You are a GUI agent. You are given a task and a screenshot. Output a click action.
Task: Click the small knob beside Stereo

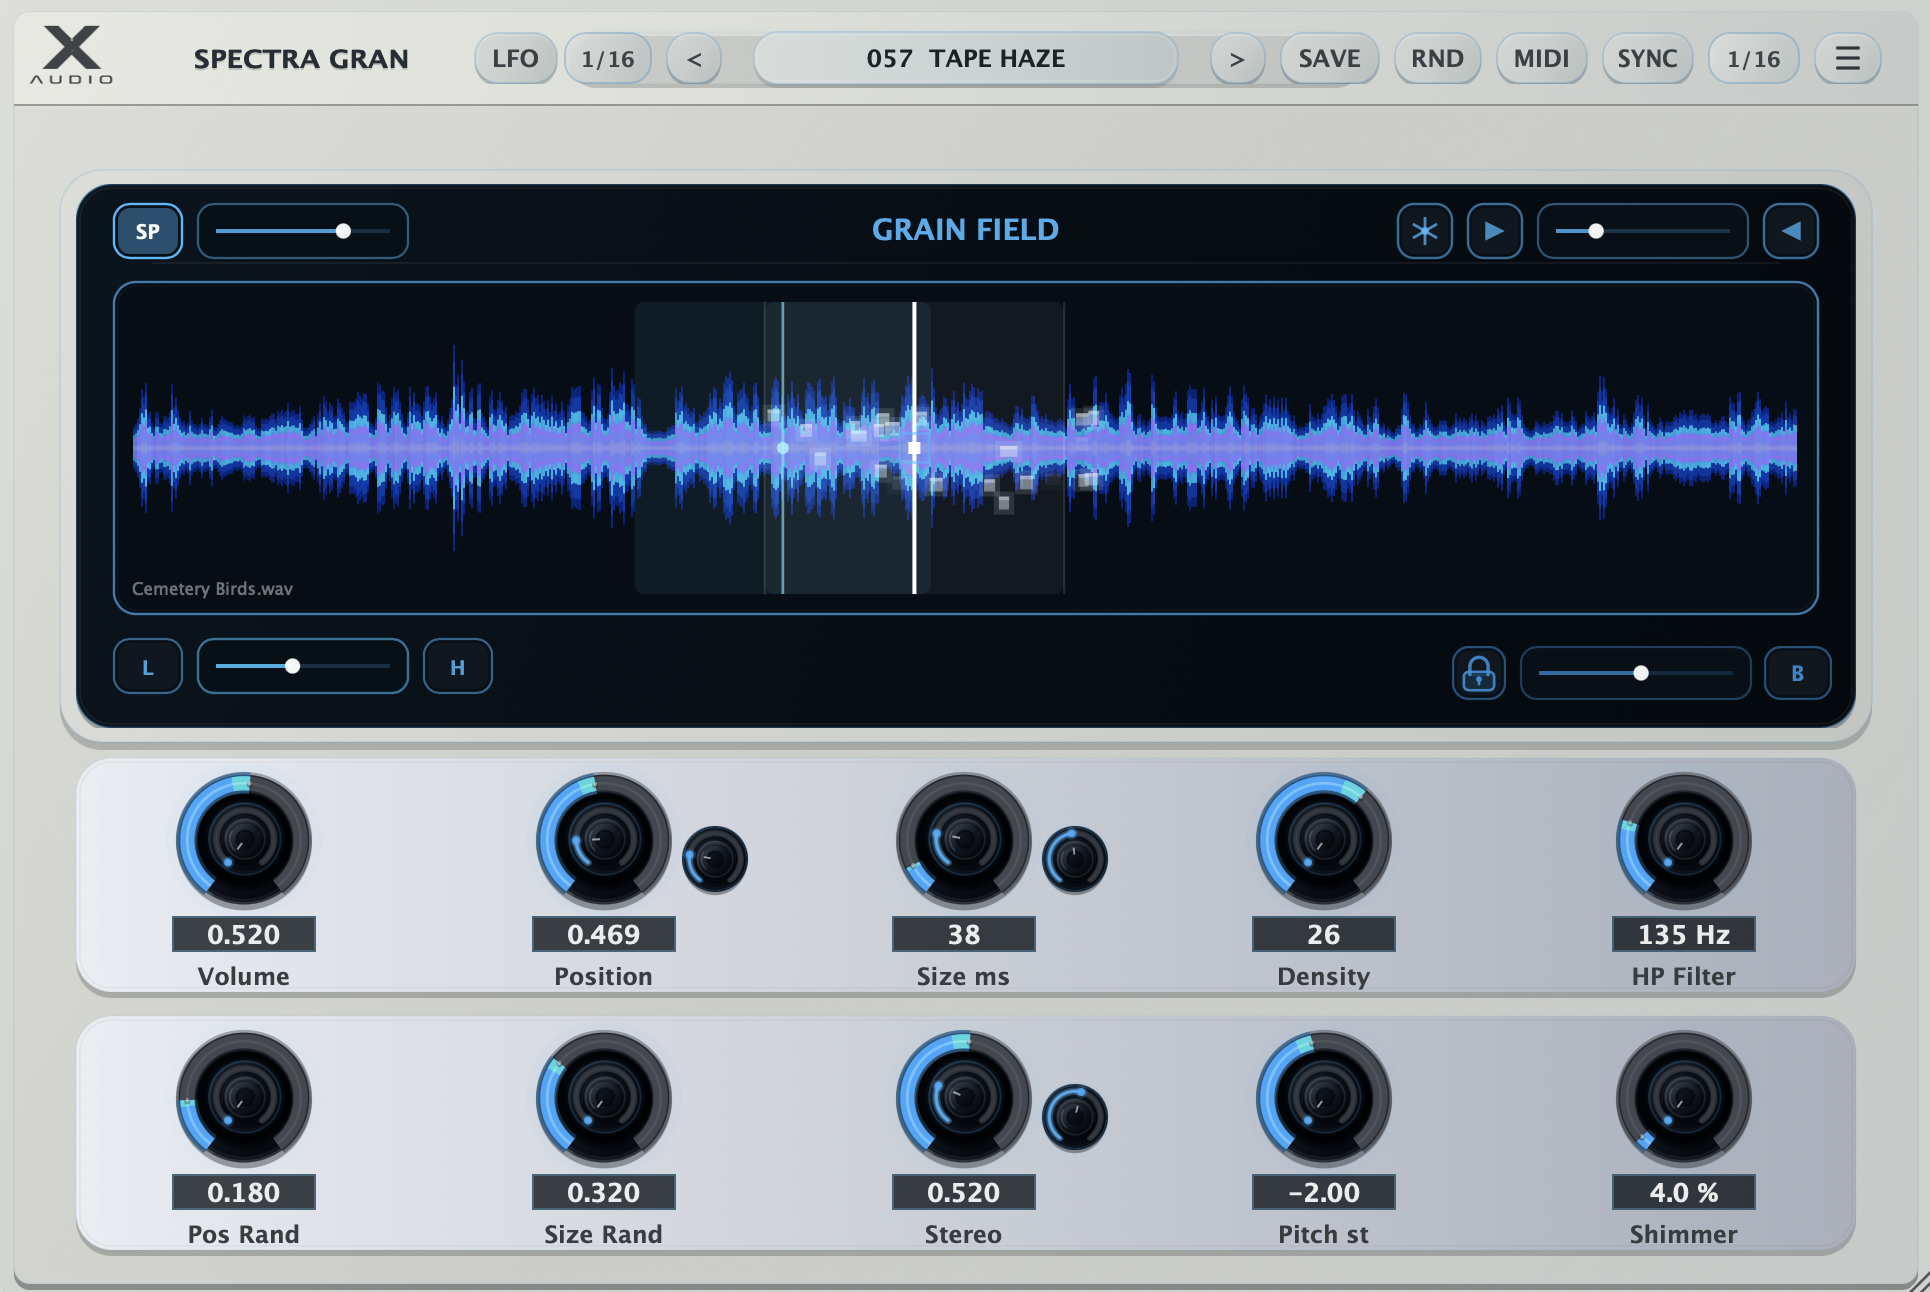[x=1075, y=1117]
